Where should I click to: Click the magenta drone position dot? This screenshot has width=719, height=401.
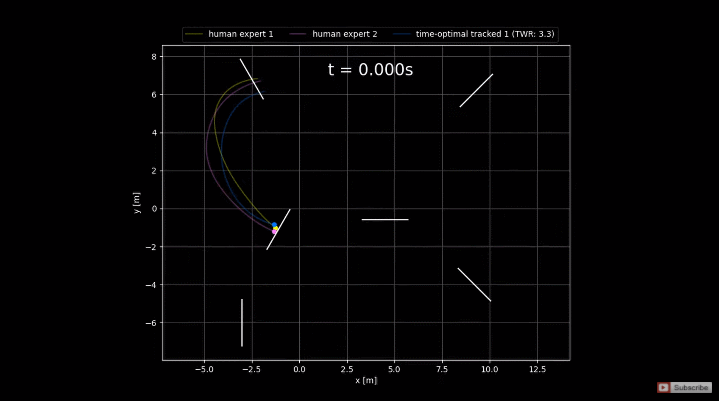(274, 232)
